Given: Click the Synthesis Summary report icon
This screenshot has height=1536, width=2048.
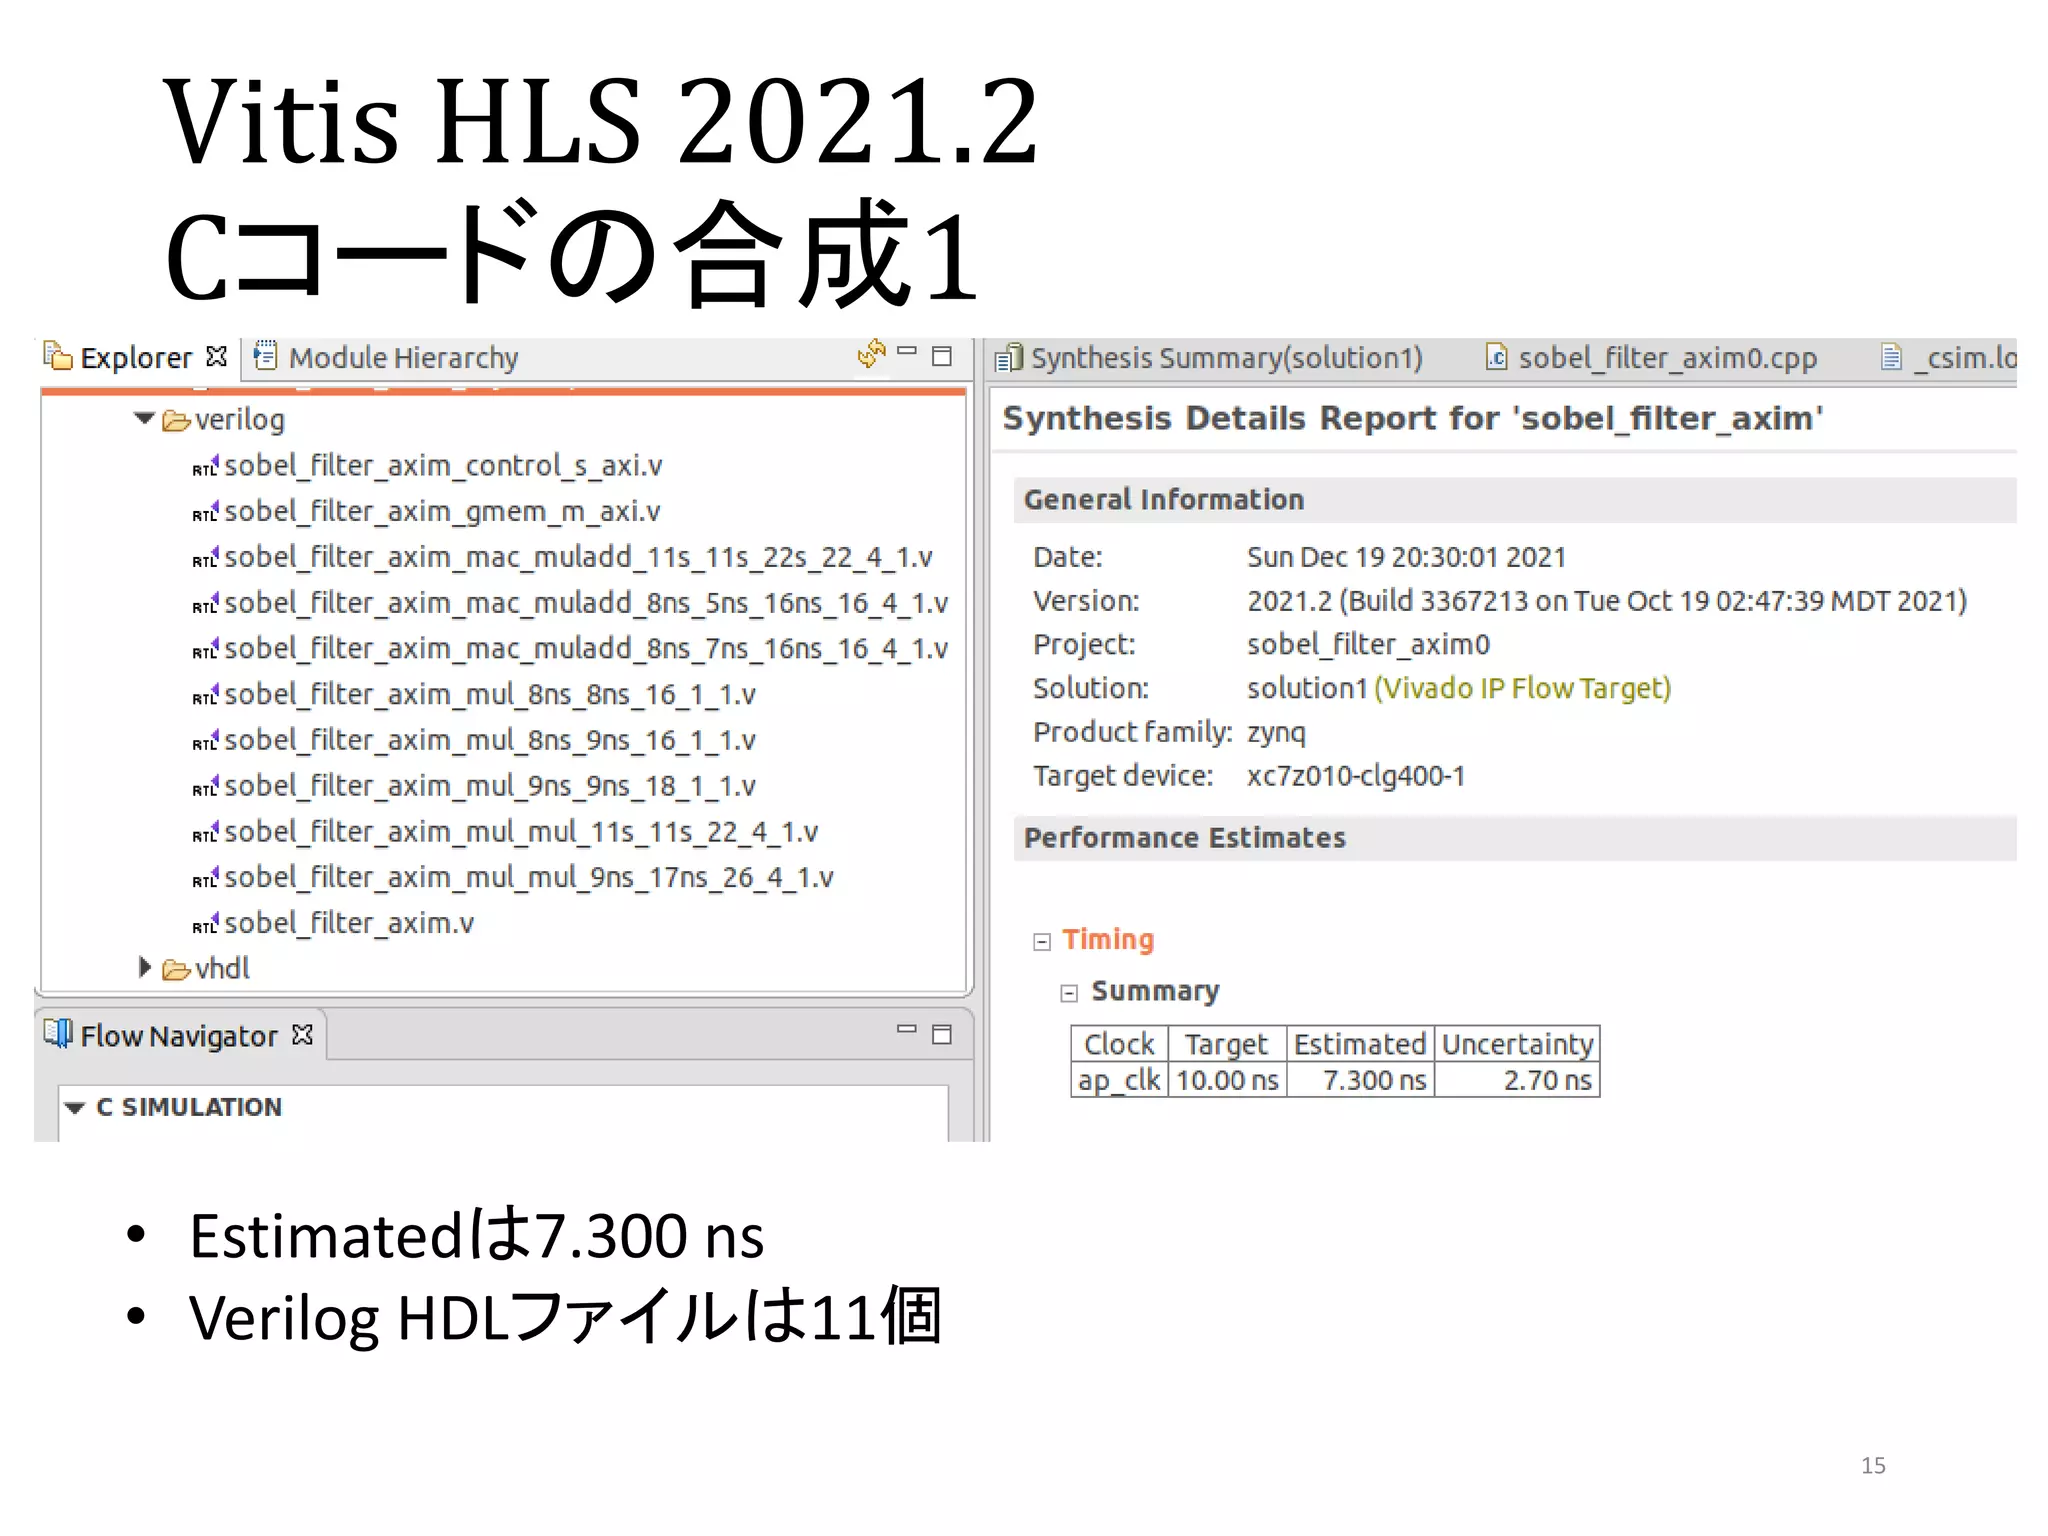Looking at the screenshot, I should click(x=1009, y=357).
